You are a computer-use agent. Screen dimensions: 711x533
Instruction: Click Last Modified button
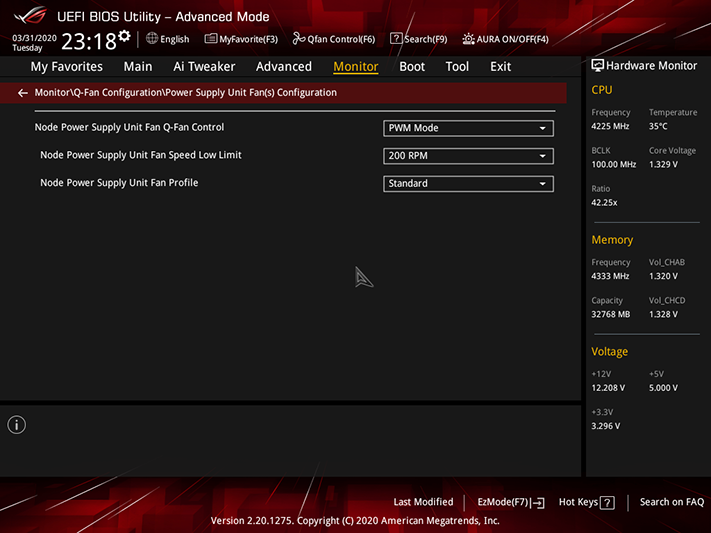pyautogui.click(x=423, y=502)
